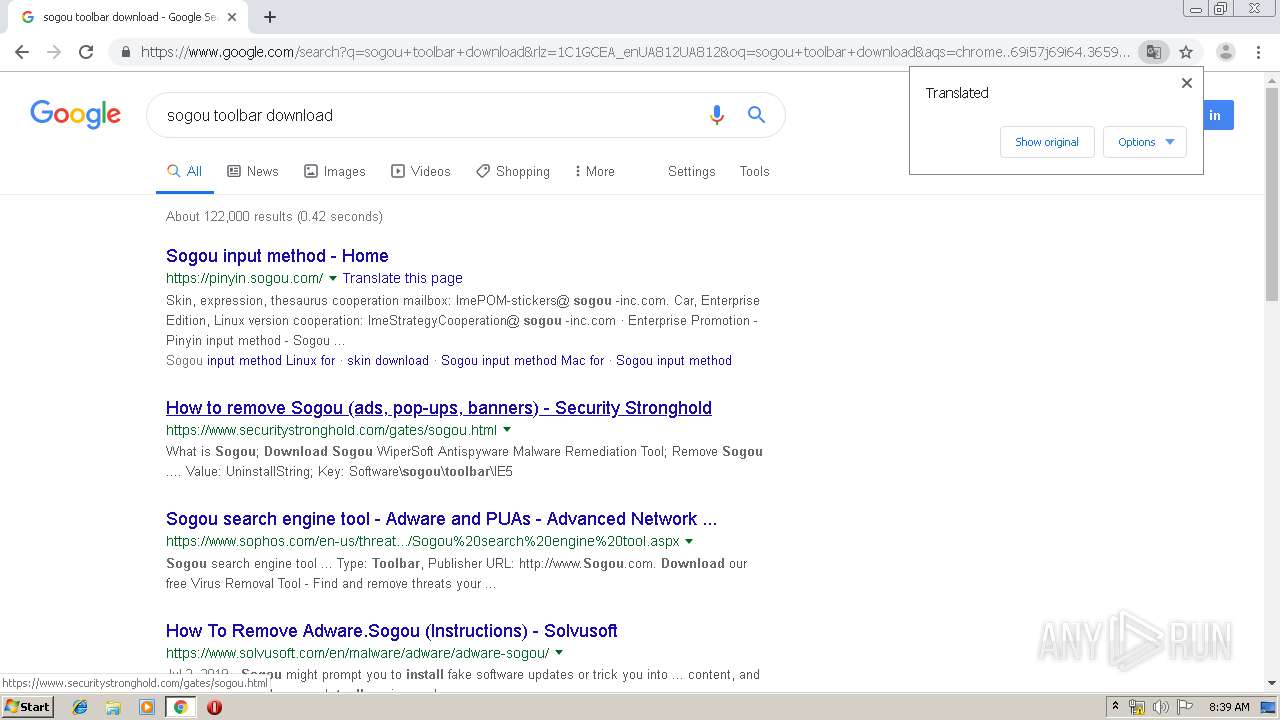Screen dimensions: 1280x720
Task: Switch to the News tab
Action: (x=253, y=172)
